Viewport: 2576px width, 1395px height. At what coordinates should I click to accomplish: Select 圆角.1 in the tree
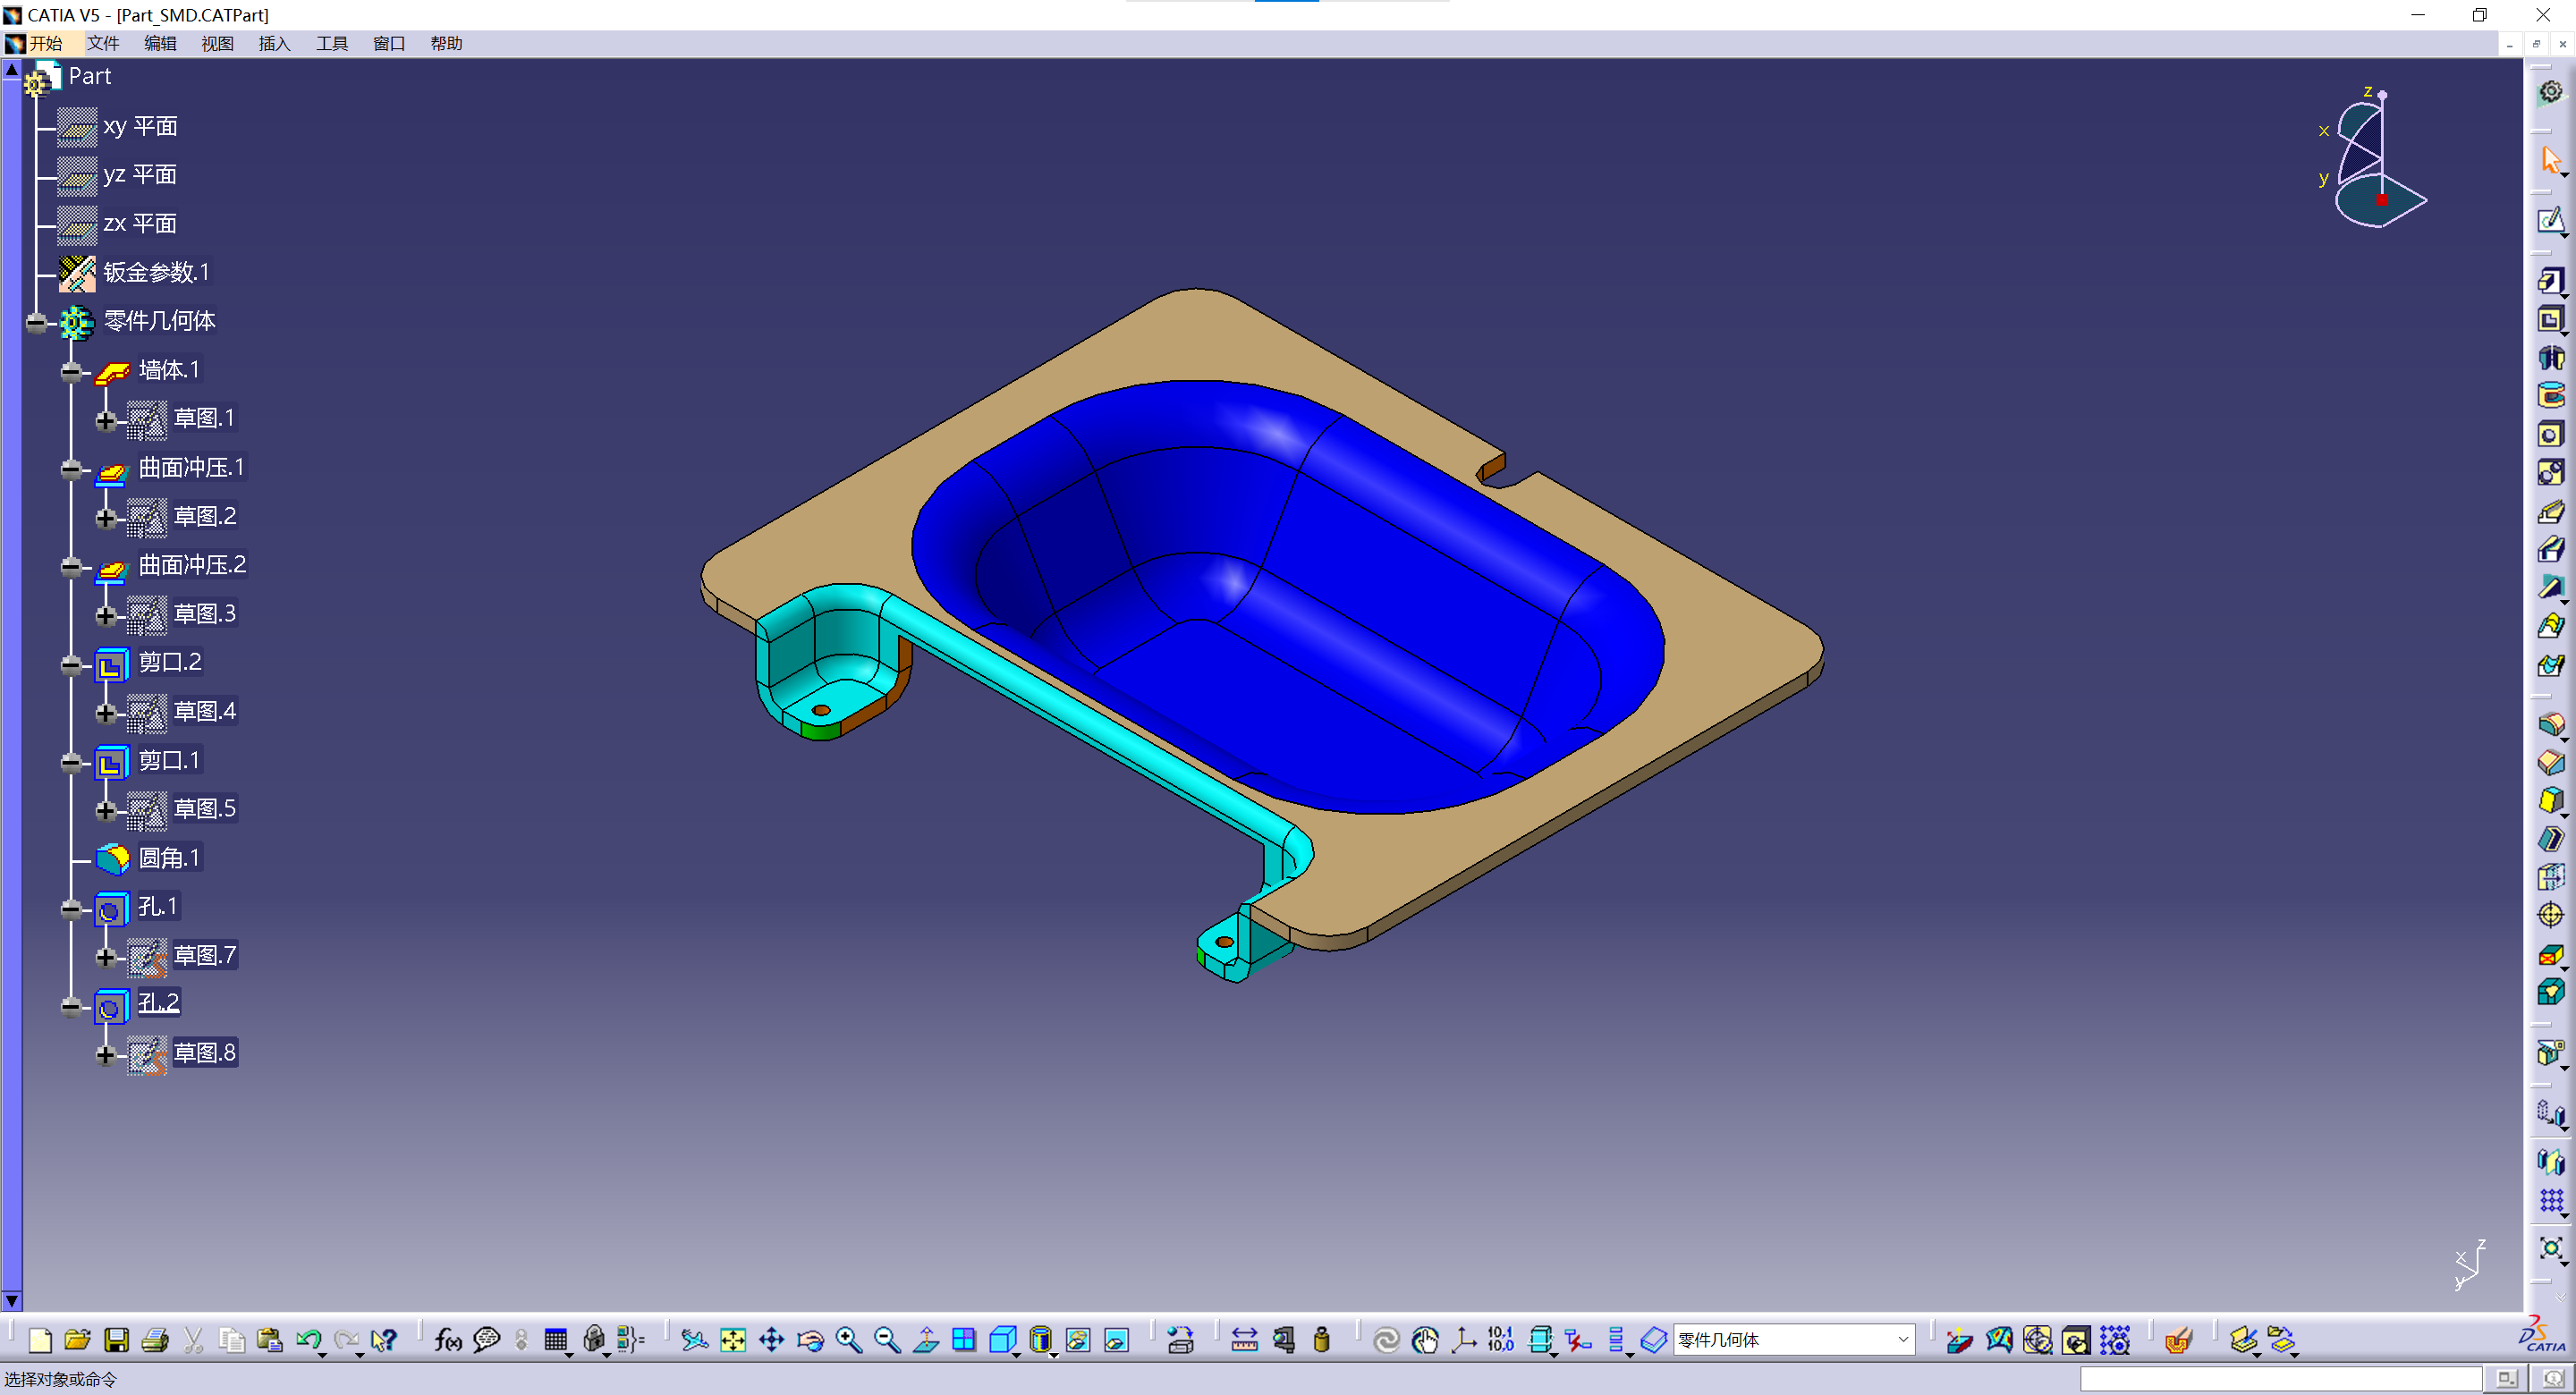point(169,858)
